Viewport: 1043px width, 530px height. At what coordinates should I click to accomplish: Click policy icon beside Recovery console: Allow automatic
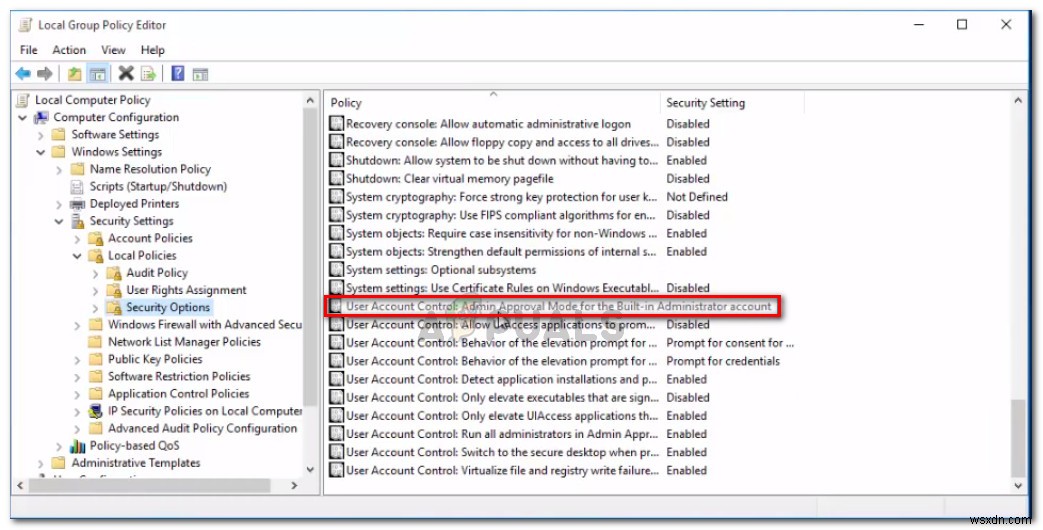coord(337,124)
